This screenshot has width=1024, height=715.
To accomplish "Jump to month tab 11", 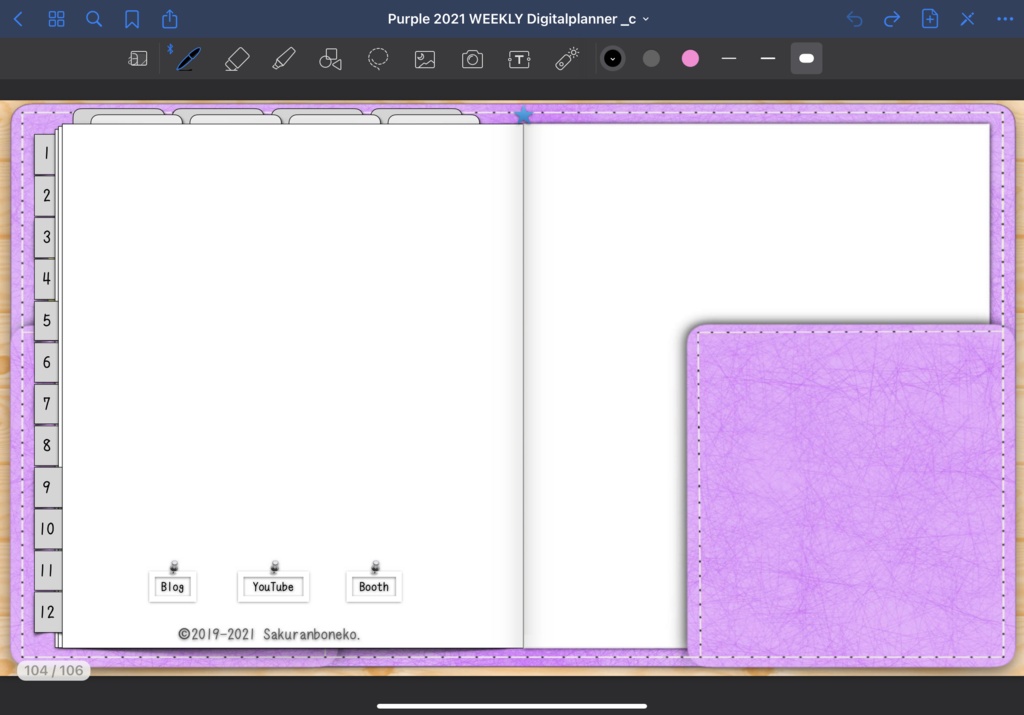I will pos(48,571).
